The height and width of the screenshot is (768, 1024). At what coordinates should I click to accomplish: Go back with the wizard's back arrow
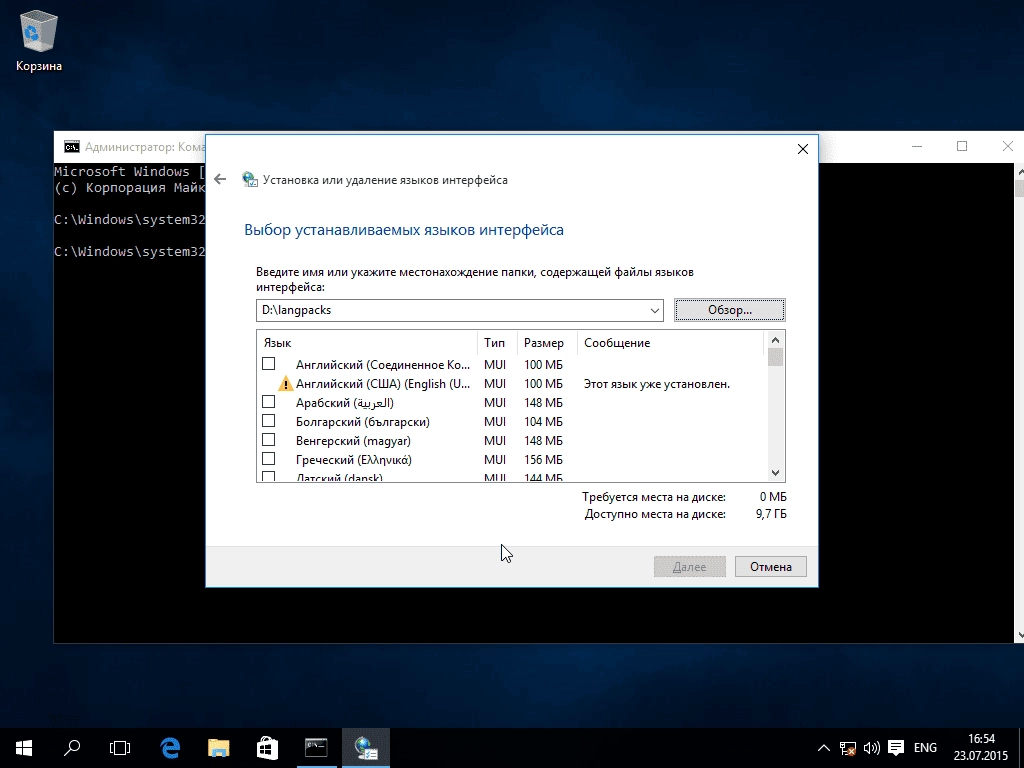click(220, 179)
